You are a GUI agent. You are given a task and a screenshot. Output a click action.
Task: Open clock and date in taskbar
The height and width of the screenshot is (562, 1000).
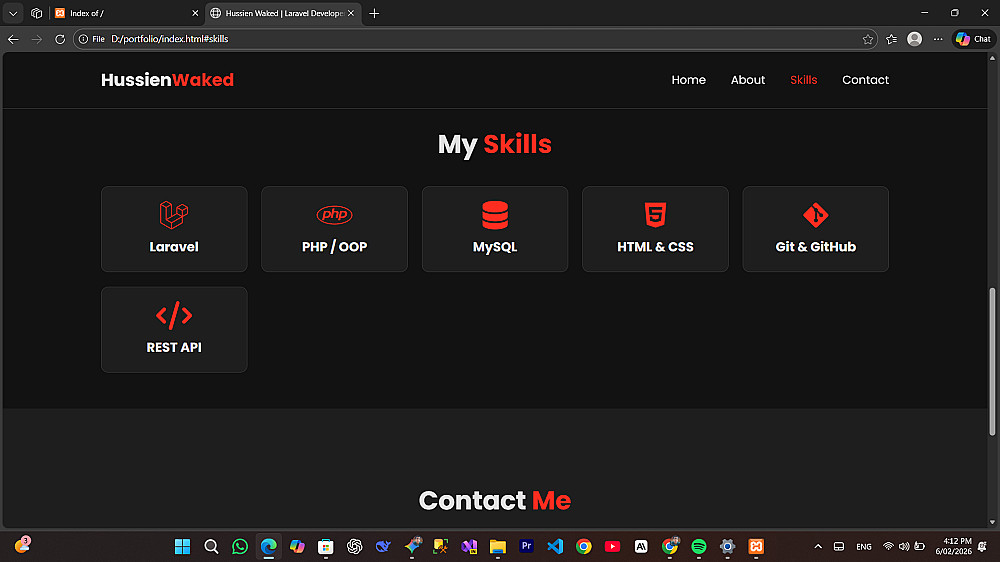pos(953,547)
